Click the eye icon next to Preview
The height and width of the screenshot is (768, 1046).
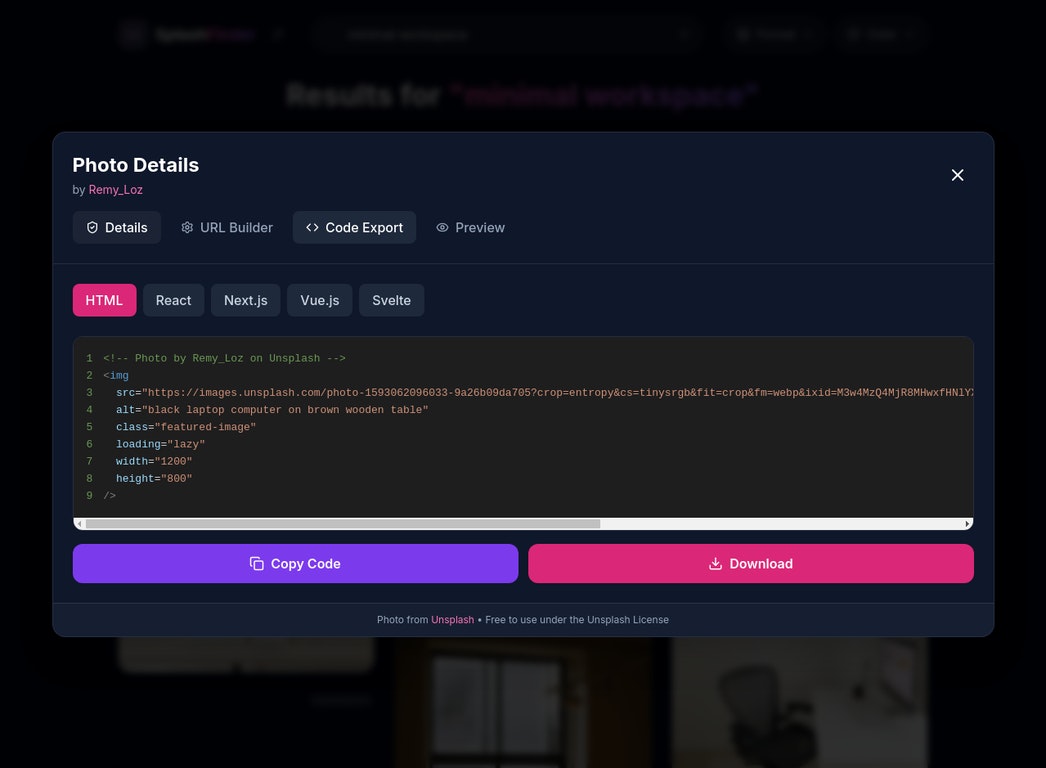pyautogui.click(x=442, y=227)
